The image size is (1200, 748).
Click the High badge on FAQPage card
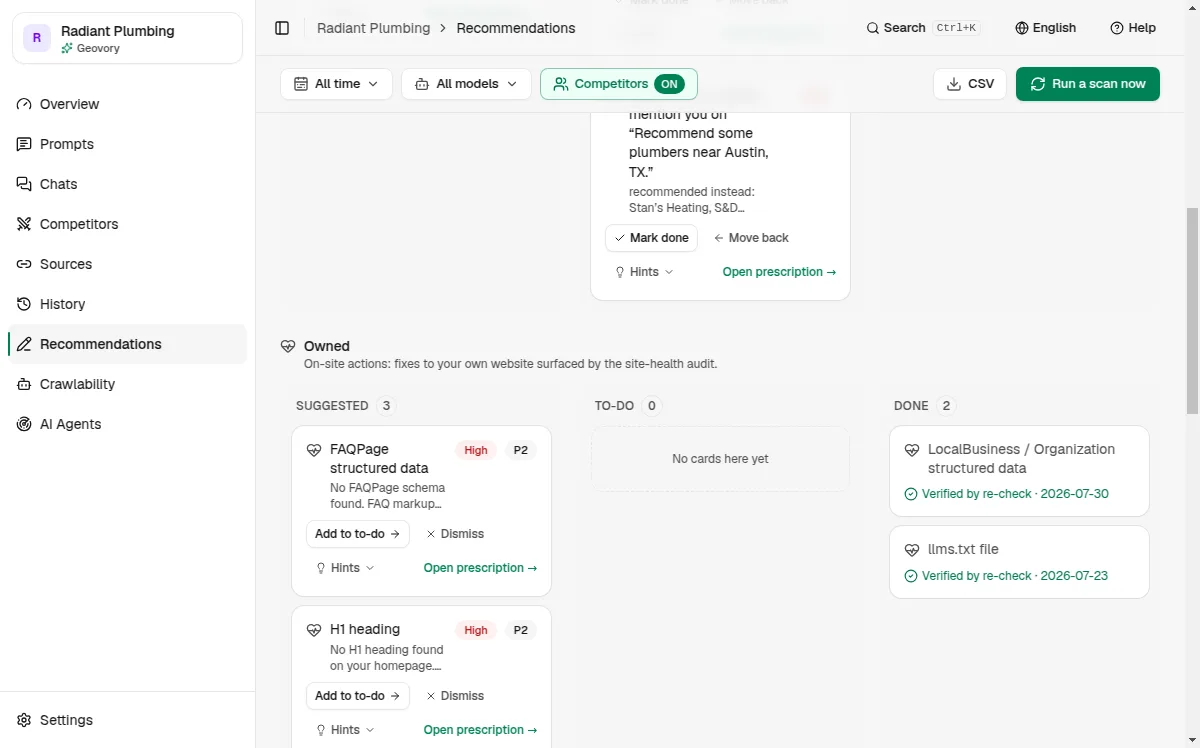[476, 450]
